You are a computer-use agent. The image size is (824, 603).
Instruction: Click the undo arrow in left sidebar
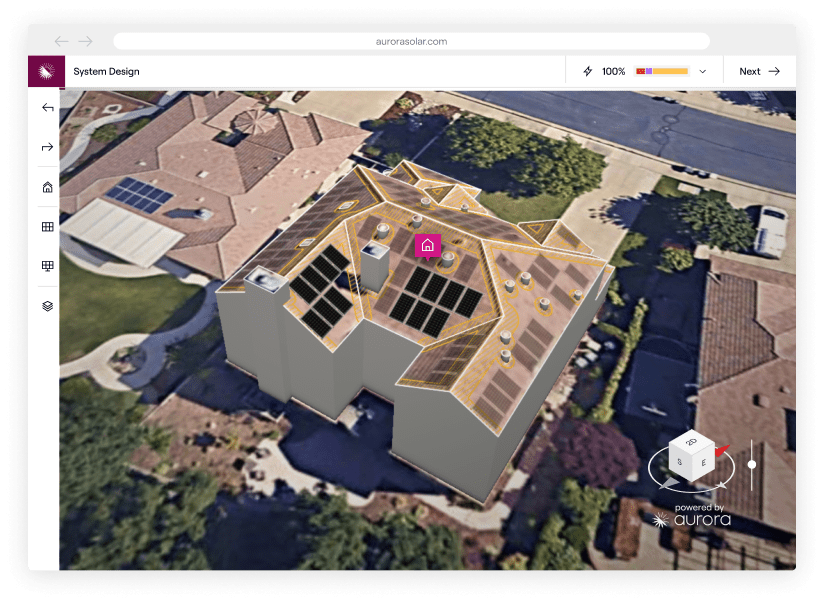48,108
